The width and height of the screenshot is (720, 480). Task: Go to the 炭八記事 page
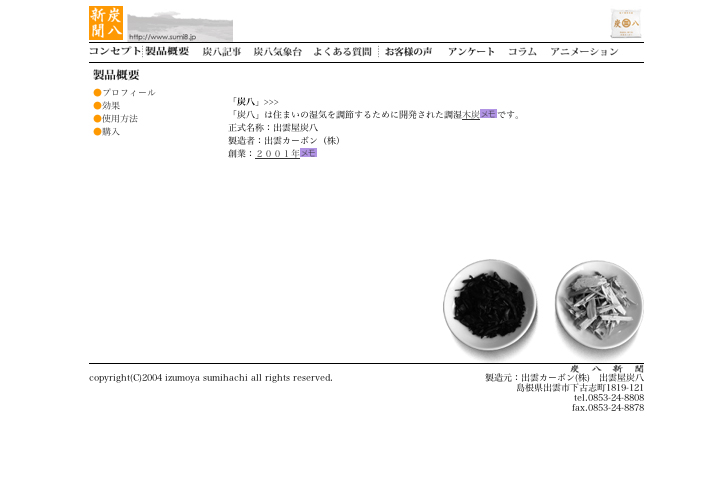[x=221, y=52]
